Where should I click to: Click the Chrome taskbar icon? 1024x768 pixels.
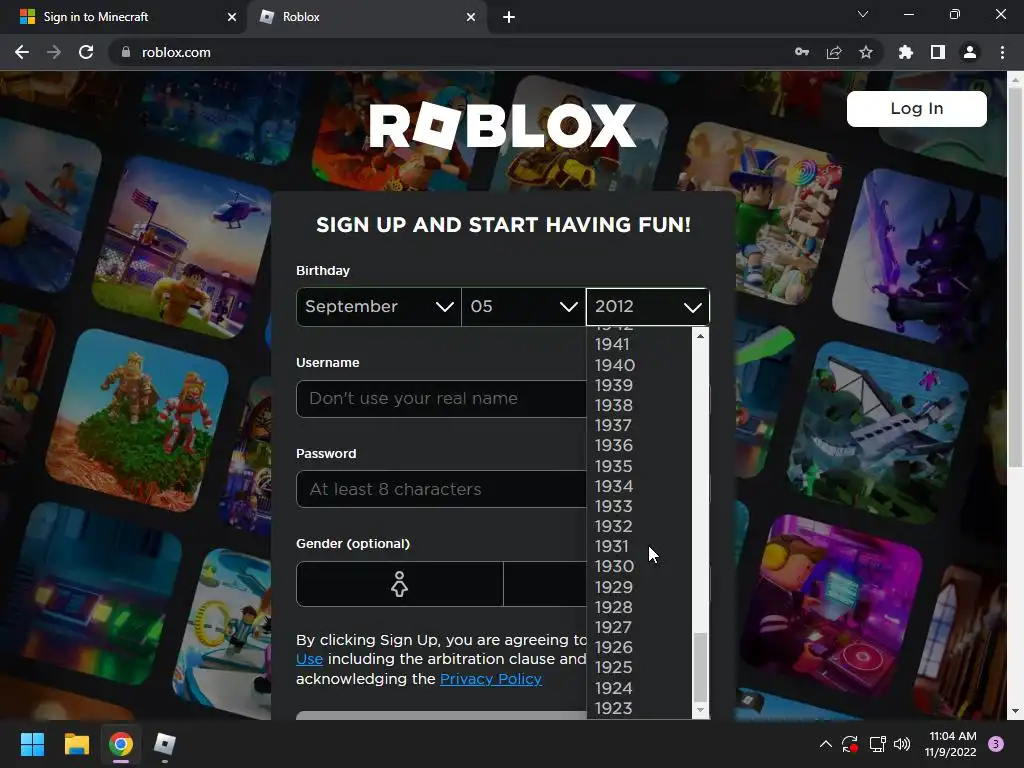point(121,744)
